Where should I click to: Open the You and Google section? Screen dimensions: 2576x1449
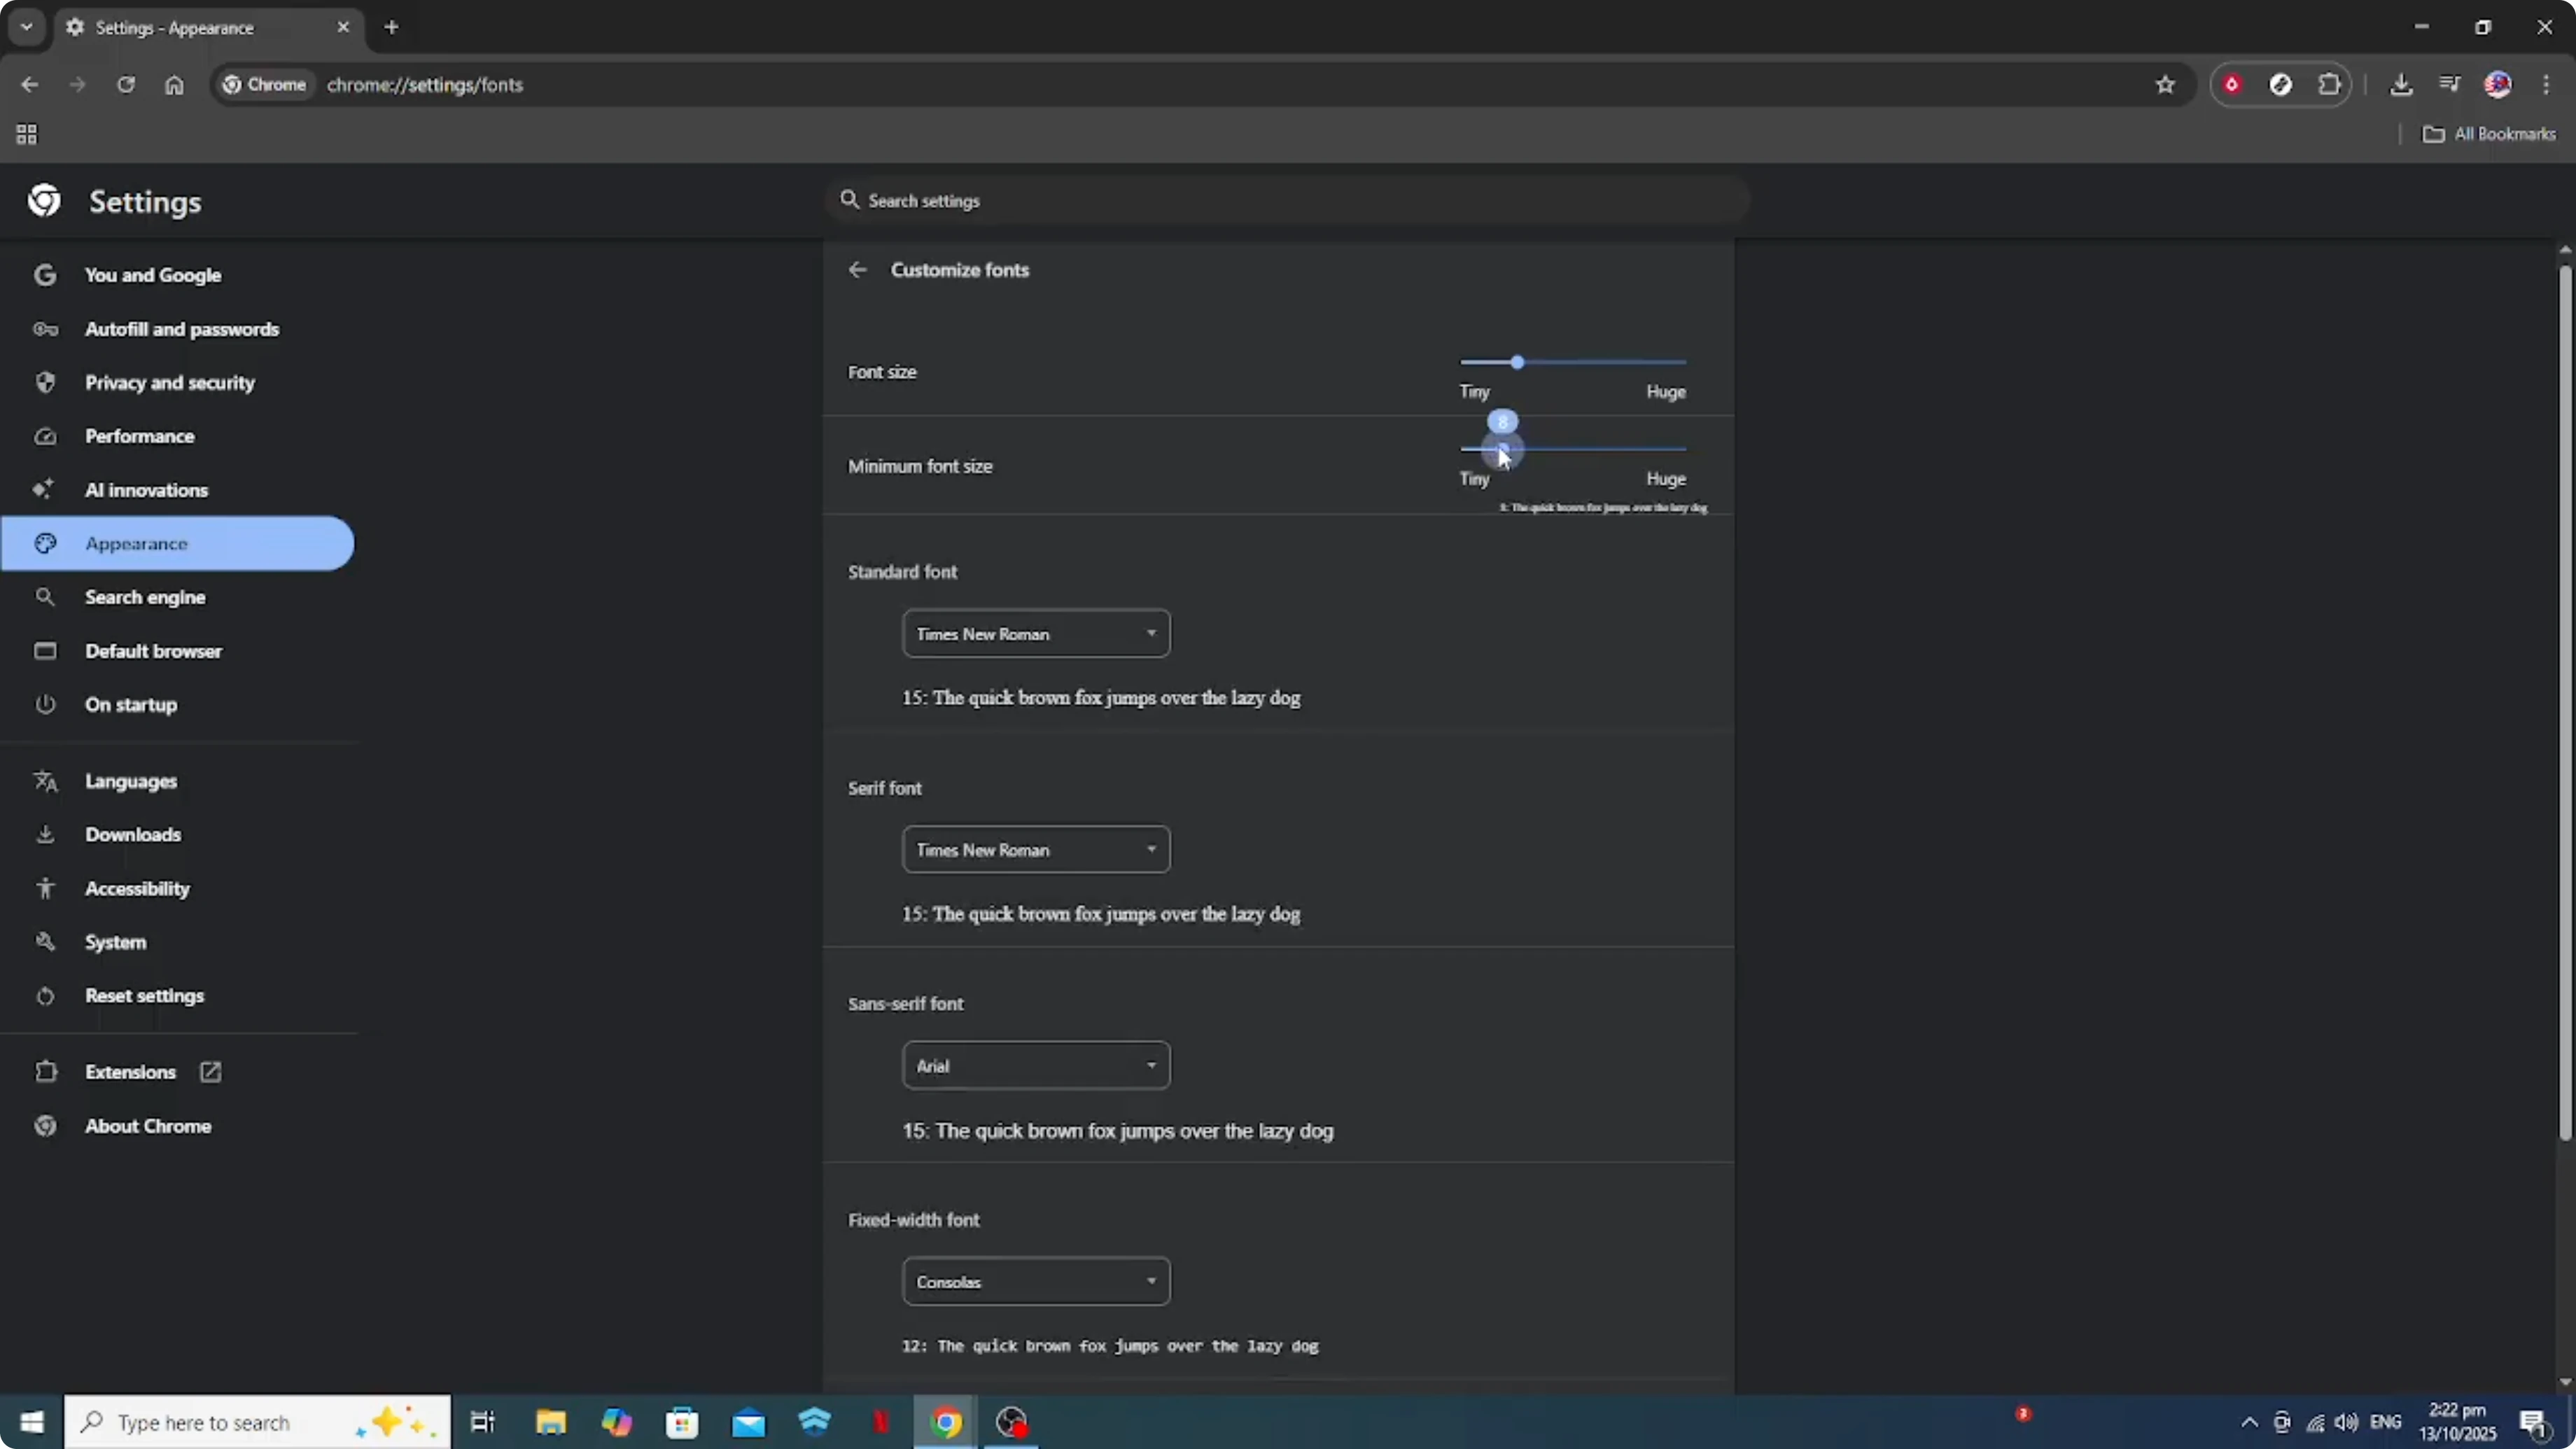point(152,275)
